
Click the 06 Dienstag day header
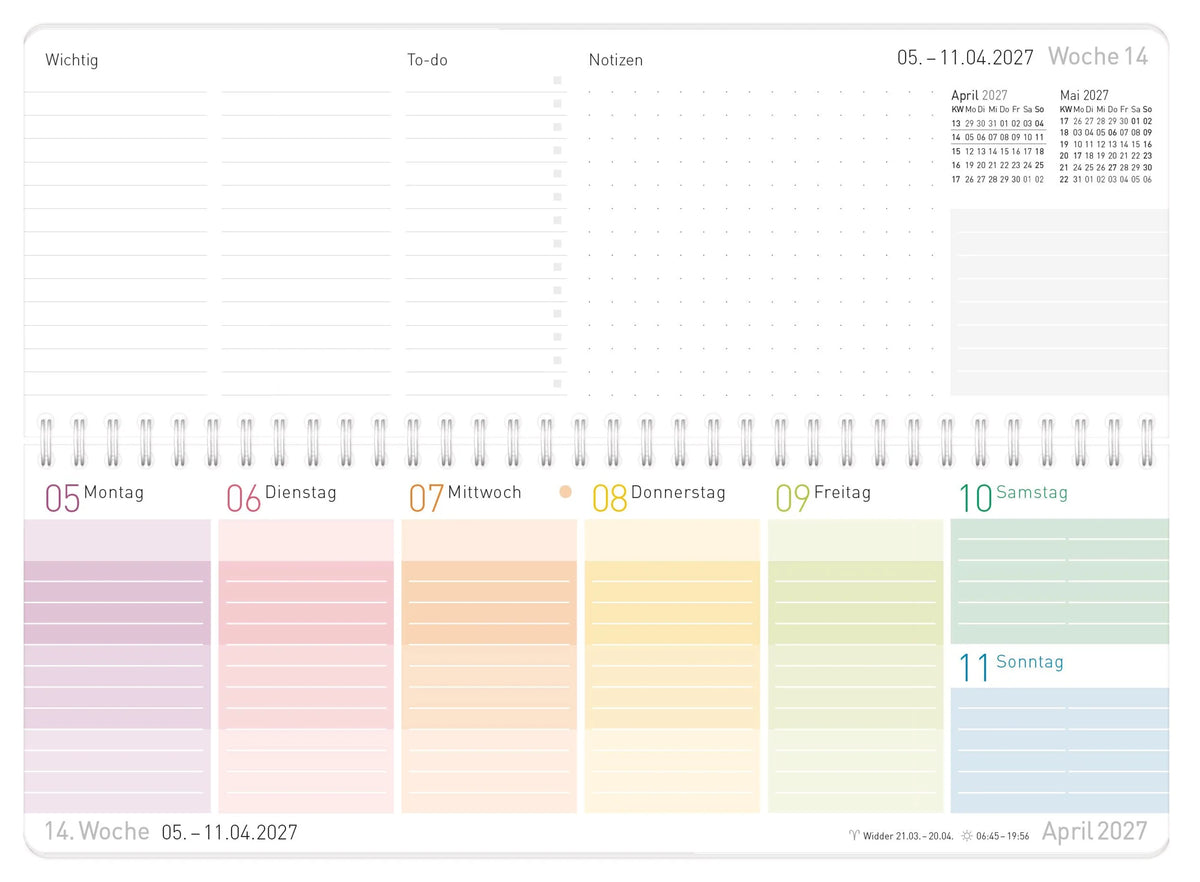point(281,497)
